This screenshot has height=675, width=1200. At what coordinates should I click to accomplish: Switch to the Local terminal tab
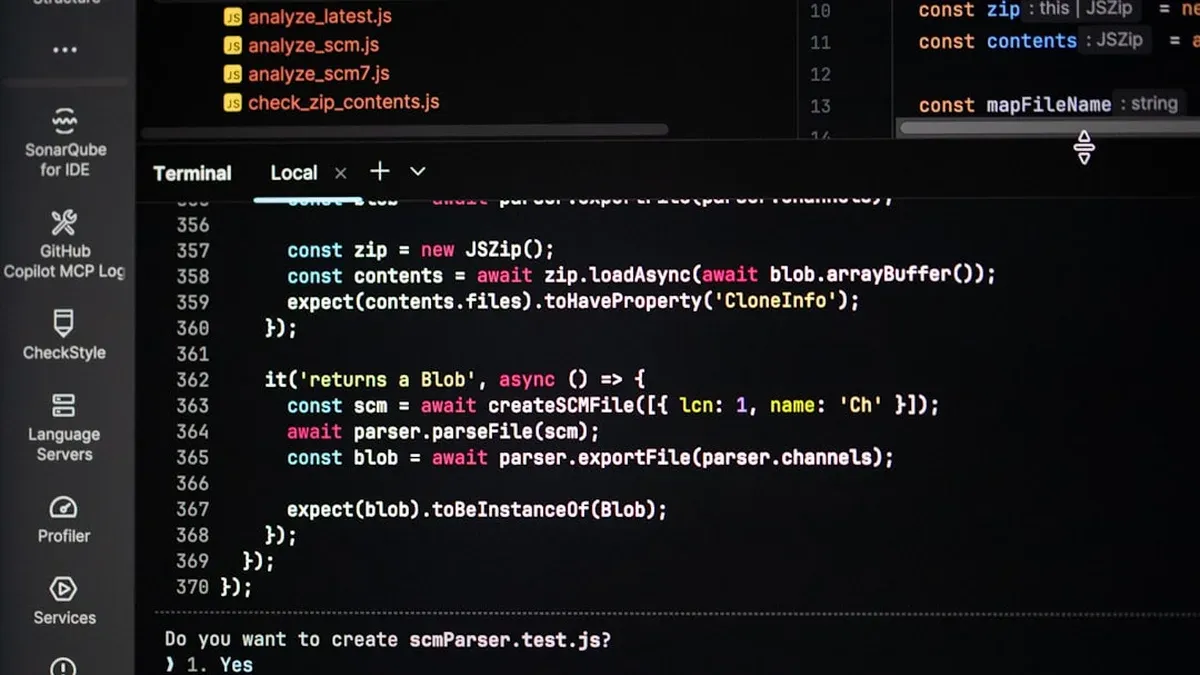click(293, 173)
